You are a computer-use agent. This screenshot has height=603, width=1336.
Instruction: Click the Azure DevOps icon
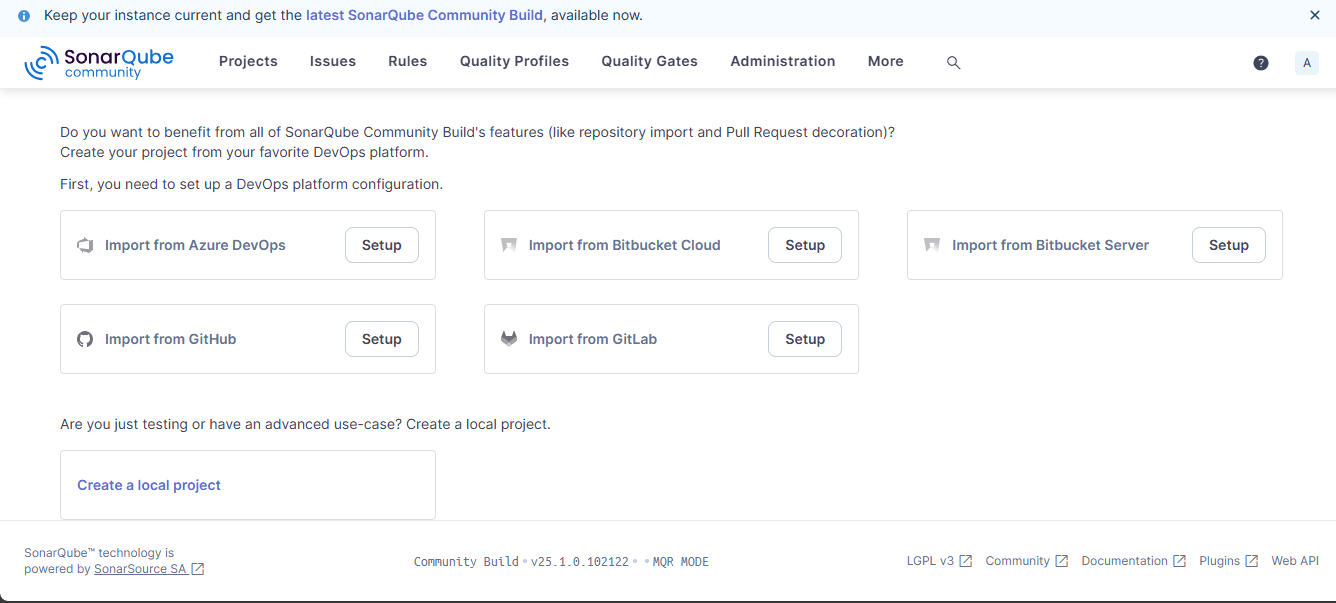click(85, 245)
